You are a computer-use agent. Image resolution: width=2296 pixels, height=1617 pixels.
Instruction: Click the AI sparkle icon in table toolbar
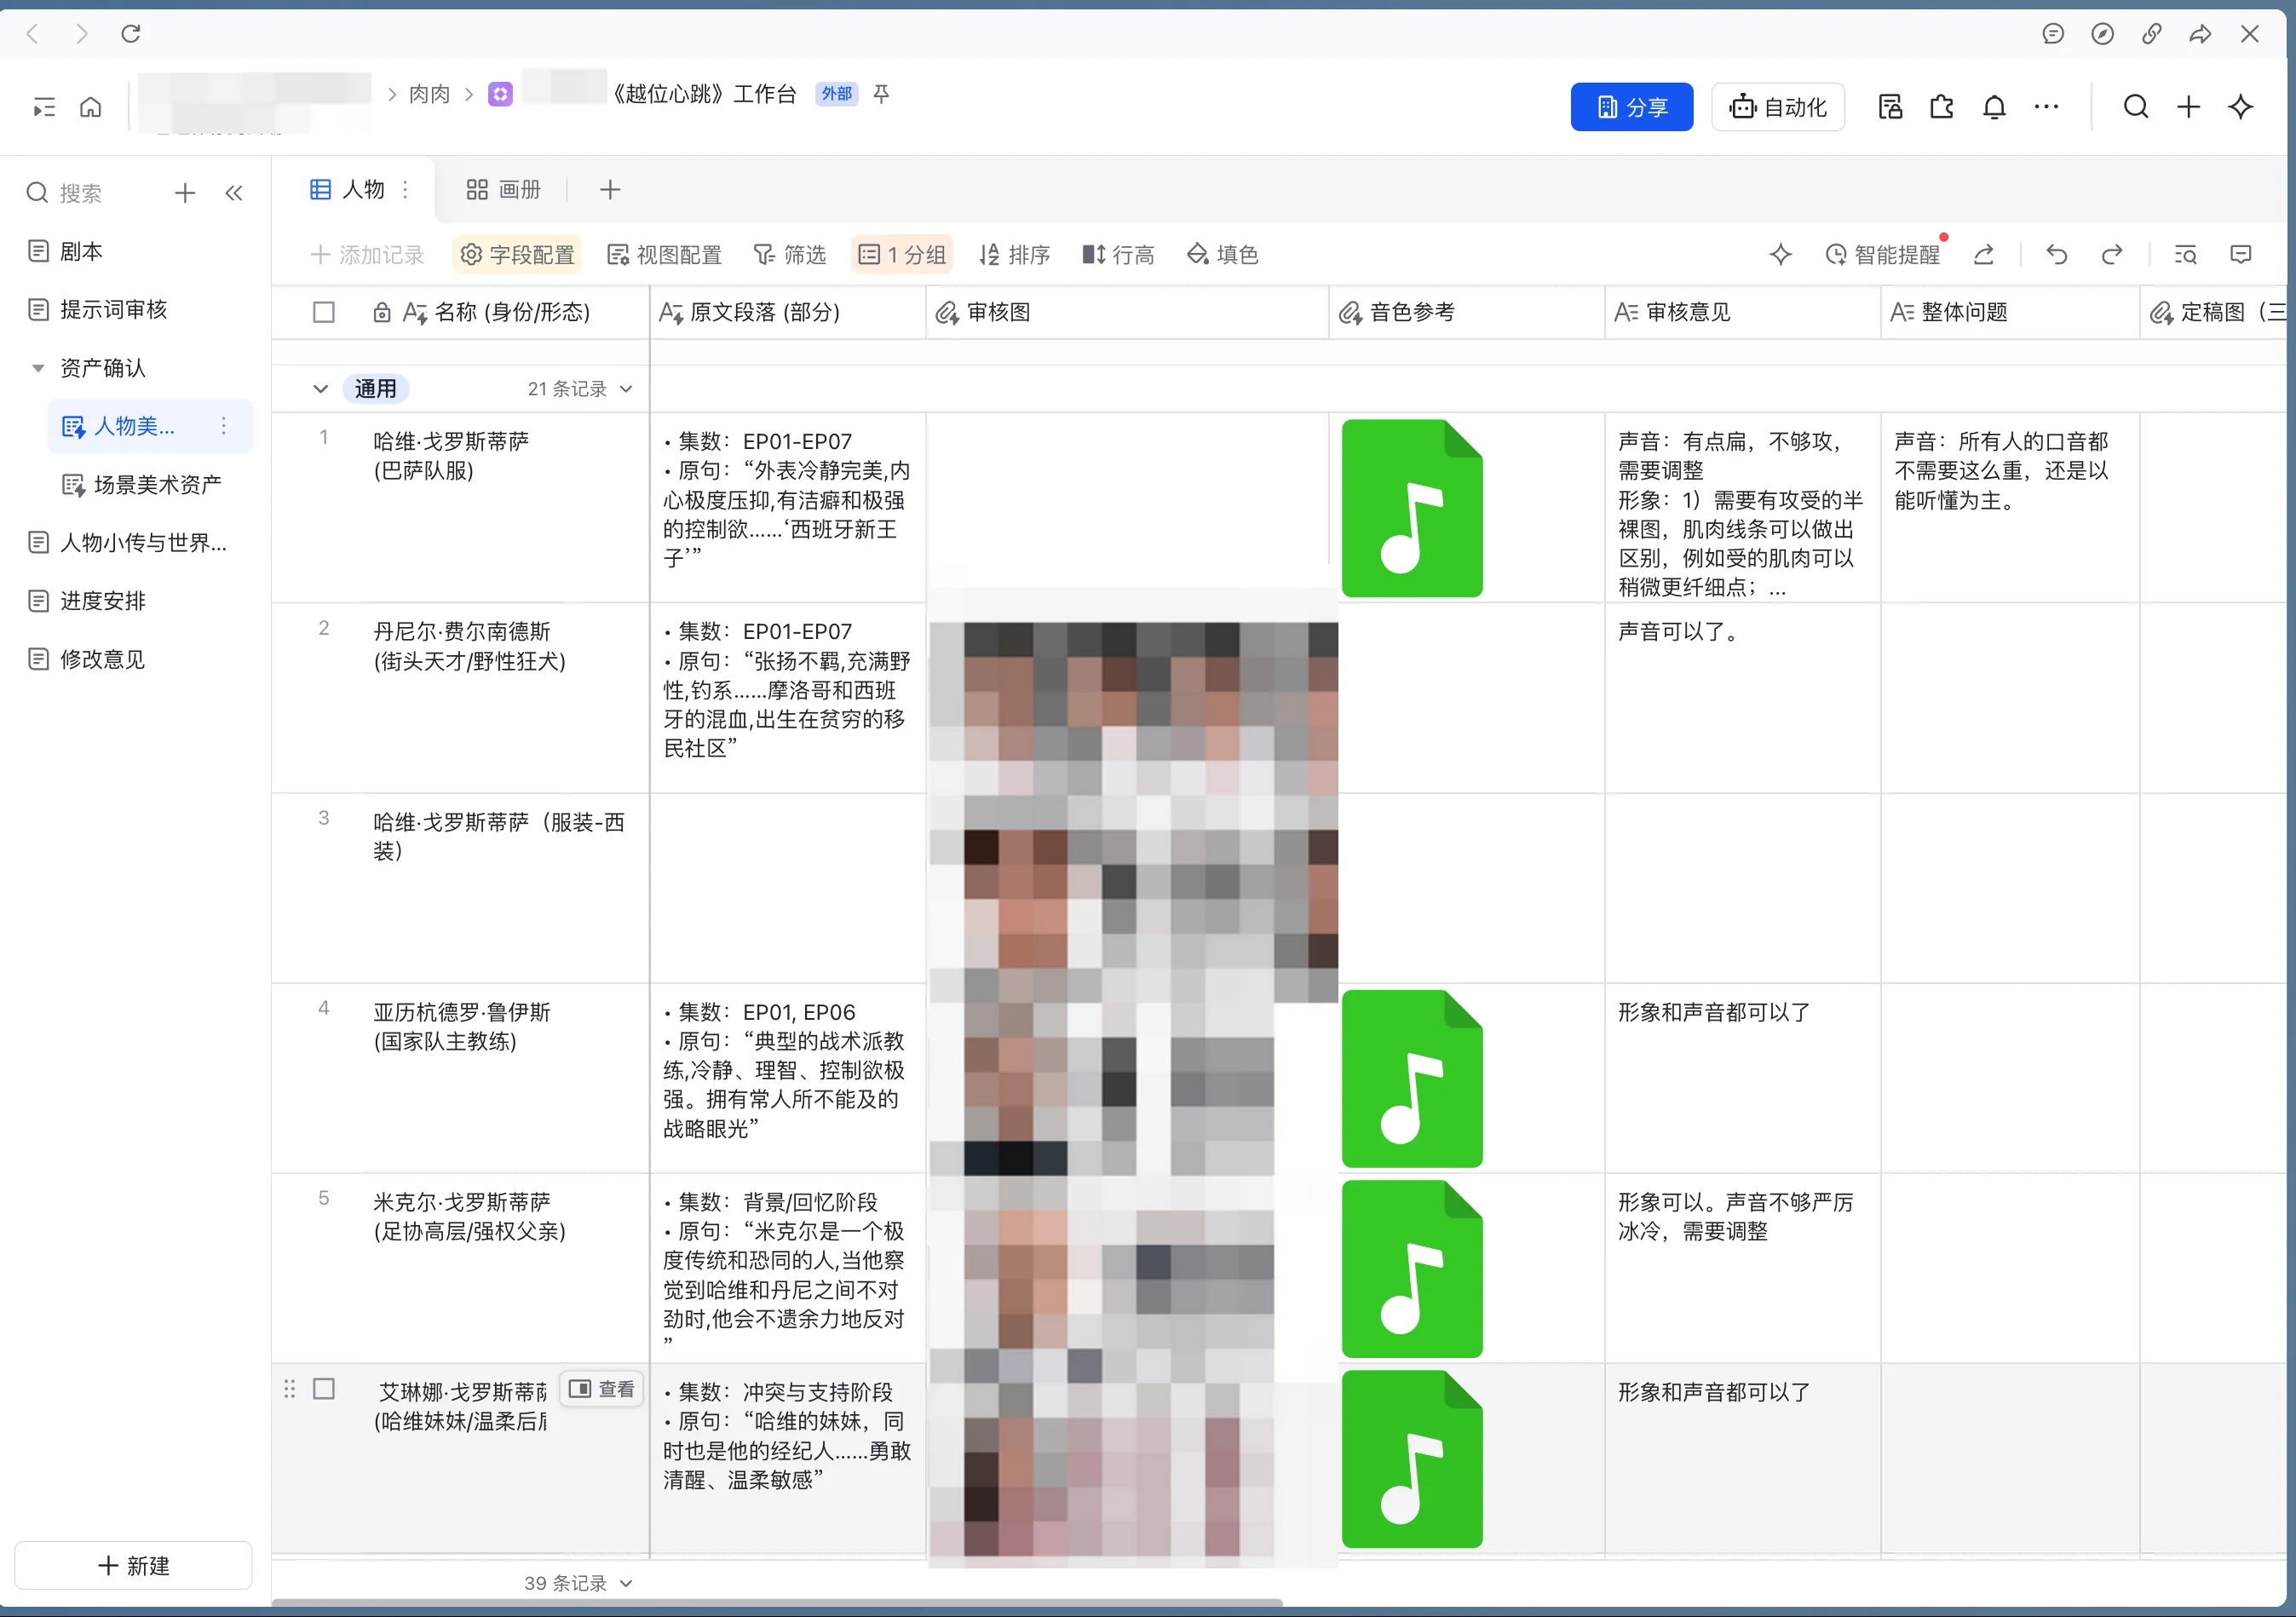[x=1780, y=255]
